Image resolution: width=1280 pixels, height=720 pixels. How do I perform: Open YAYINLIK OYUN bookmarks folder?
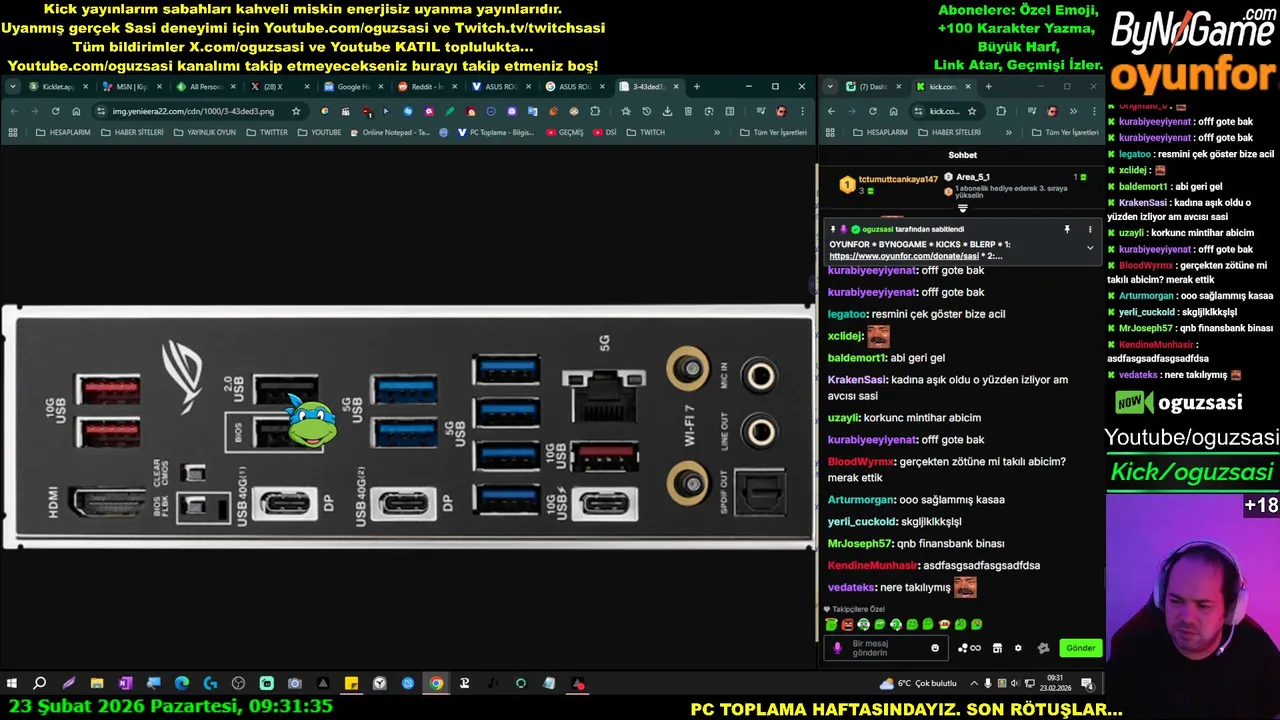205,132
